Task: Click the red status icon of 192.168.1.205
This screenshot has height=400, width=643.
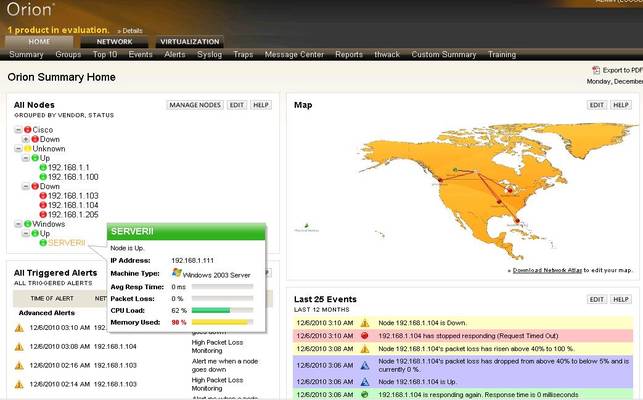Action: (43, 215)
